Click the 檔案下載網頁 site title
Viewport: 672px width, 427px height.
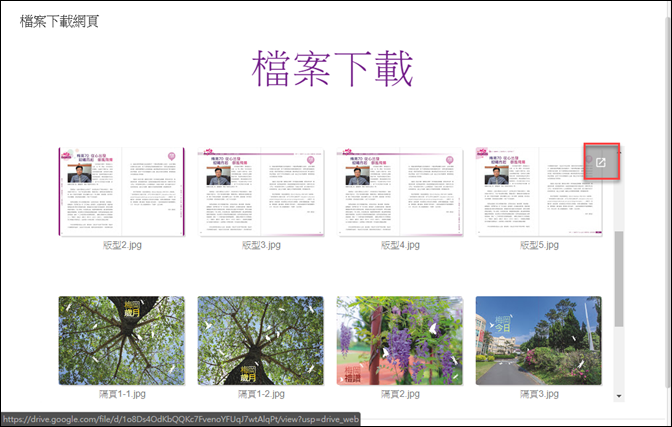click(x=59, y=21)
